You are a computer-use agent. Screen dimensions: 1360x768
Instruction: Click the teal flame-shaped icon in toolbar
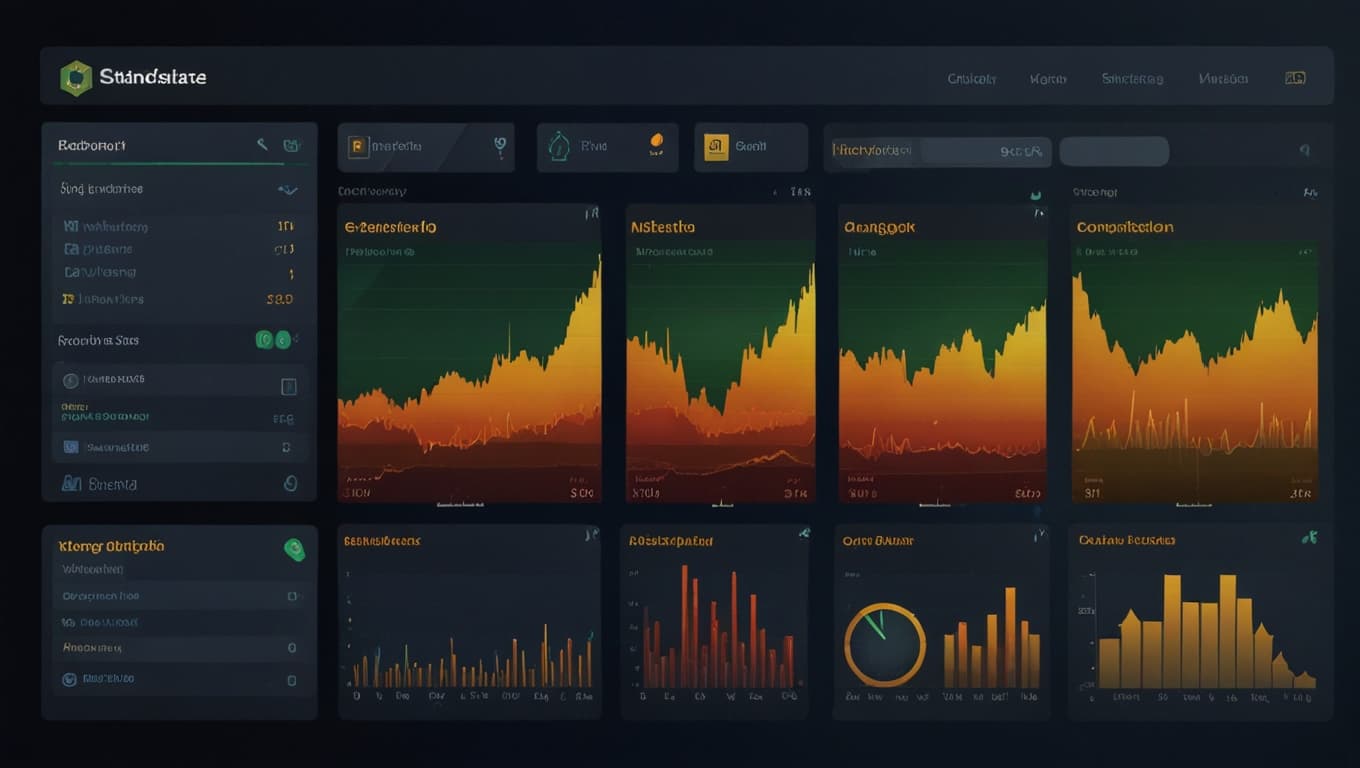pos(559,148)
